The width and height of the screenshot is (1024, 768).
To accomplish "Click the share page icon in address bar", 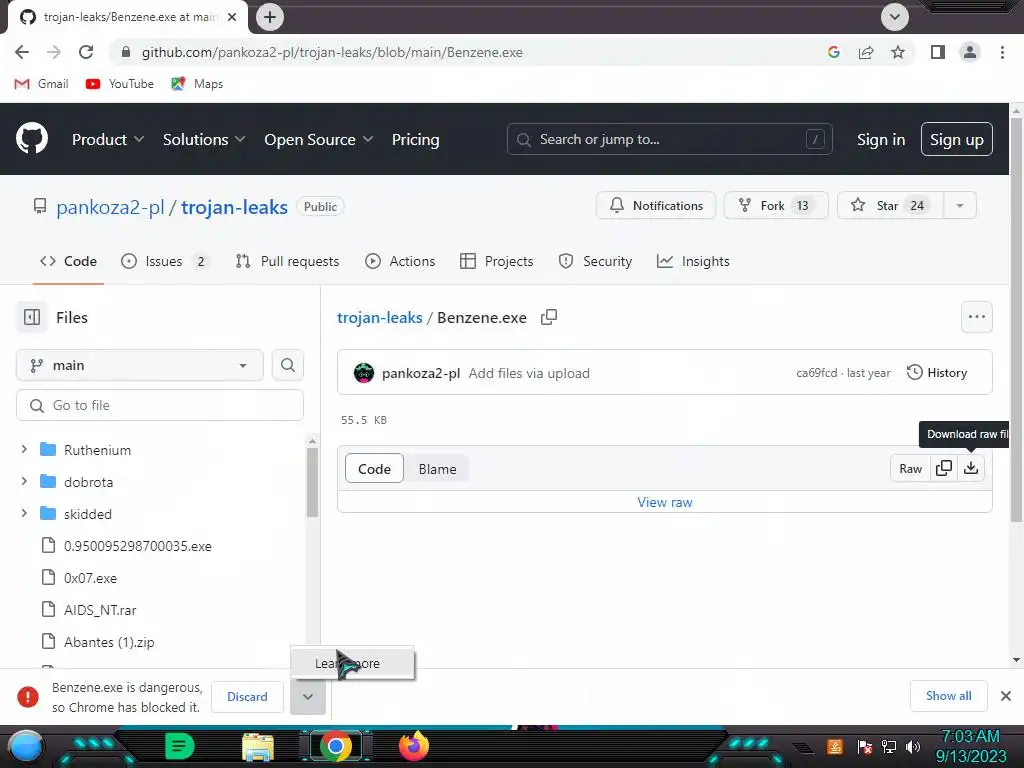I will coord(866,52).
